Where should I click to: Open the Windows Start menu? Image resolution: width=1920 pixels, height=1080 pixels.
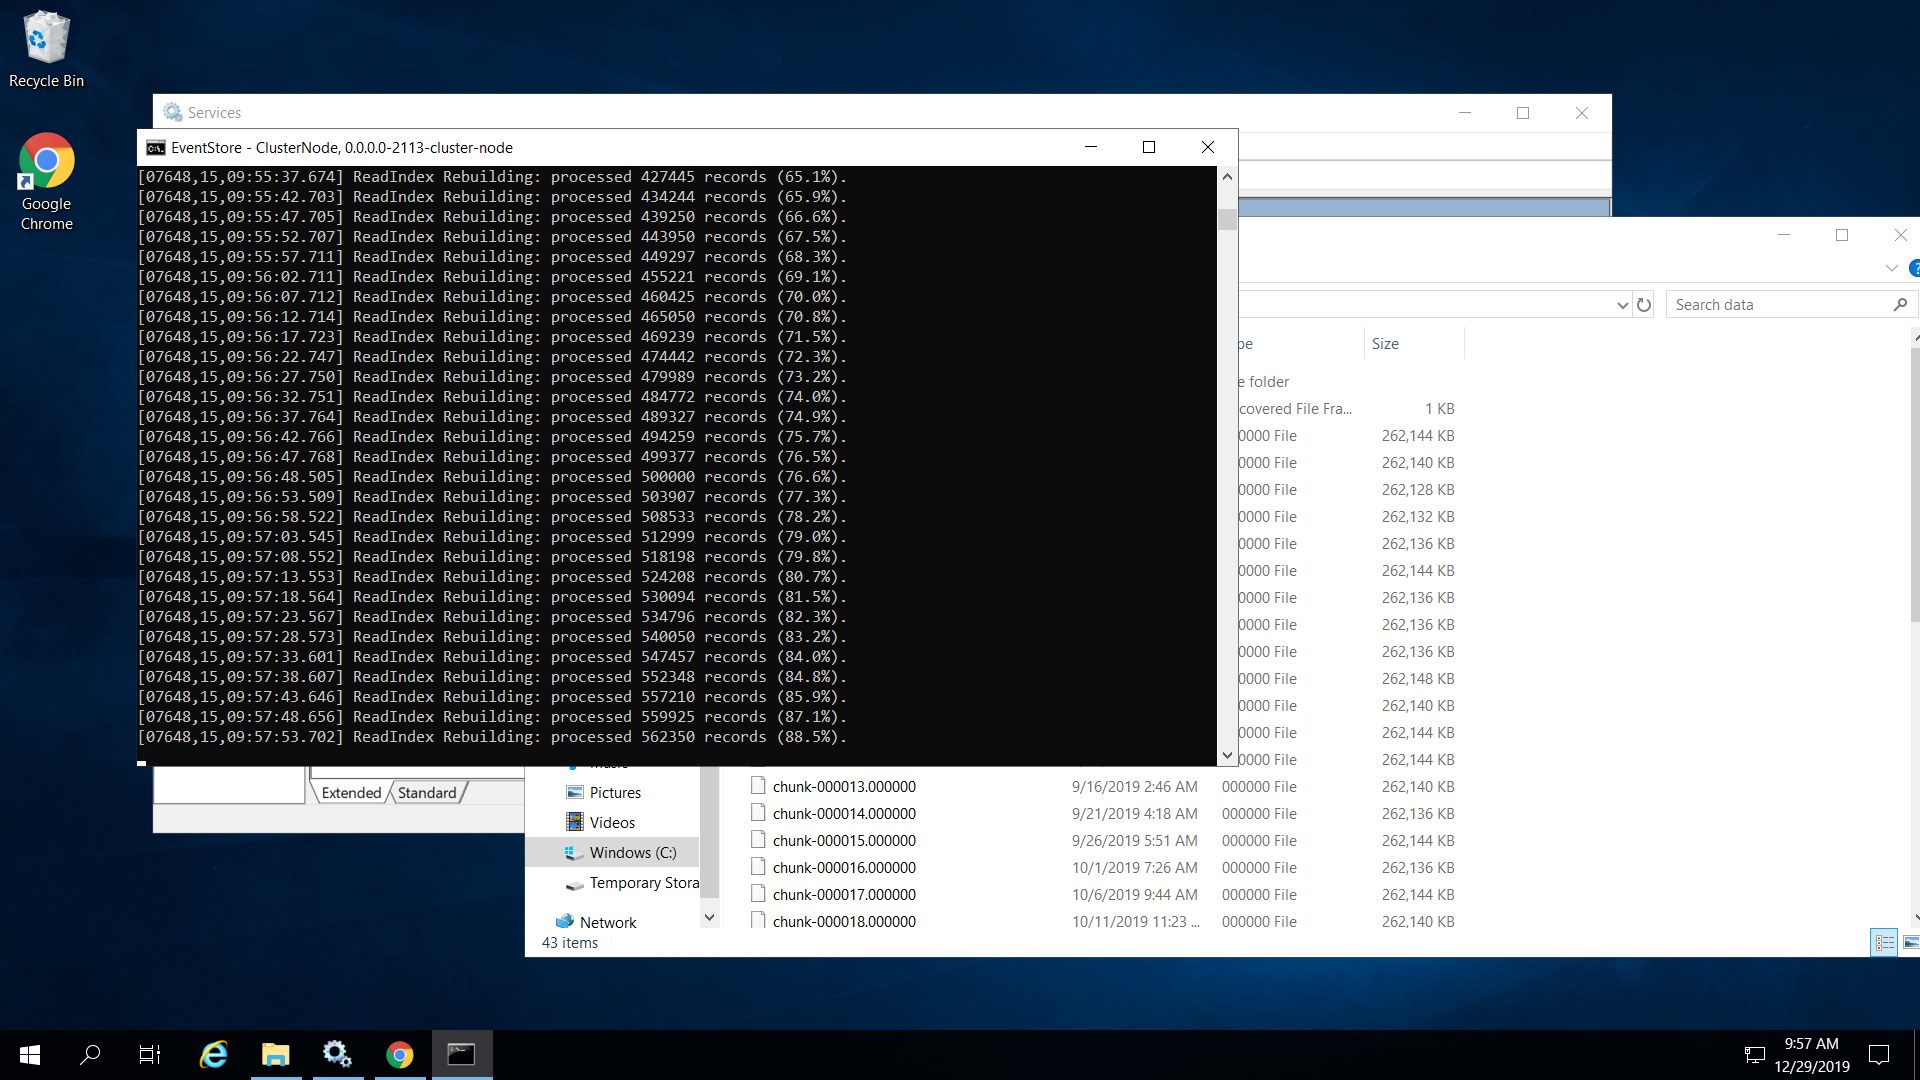pyautogui.click(x=30, y=1054)
